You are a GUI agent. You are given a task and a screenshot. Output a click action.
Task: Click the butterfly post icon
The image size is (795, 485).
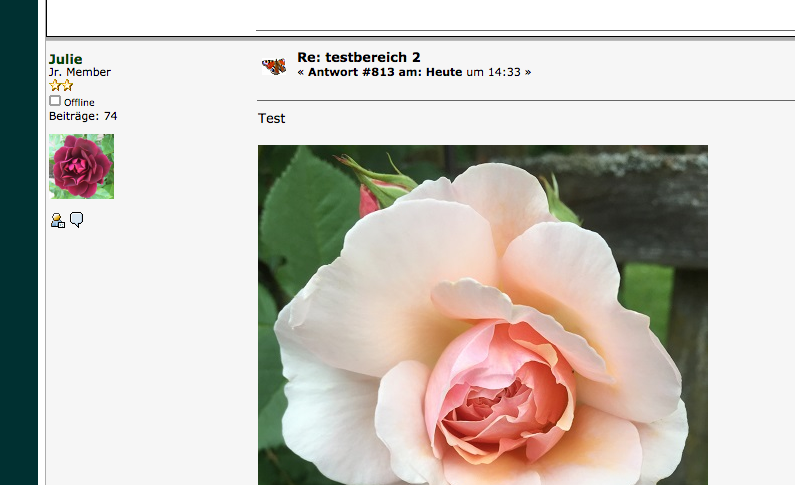click(x=273, y=66)
